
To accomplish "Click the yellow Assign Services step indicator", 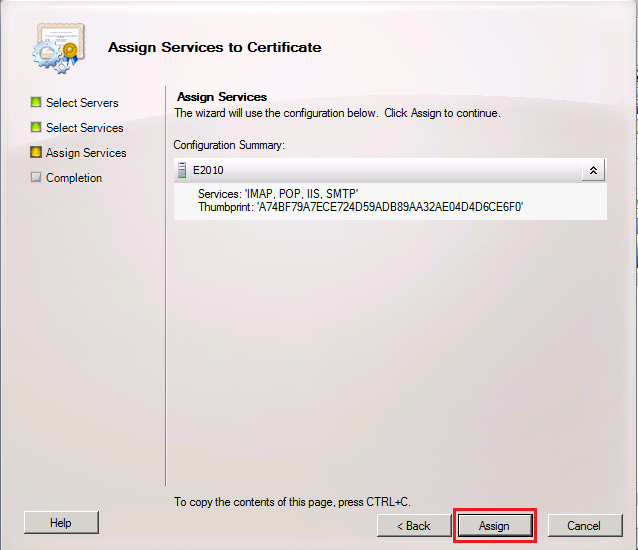I will tap(36, 153).
